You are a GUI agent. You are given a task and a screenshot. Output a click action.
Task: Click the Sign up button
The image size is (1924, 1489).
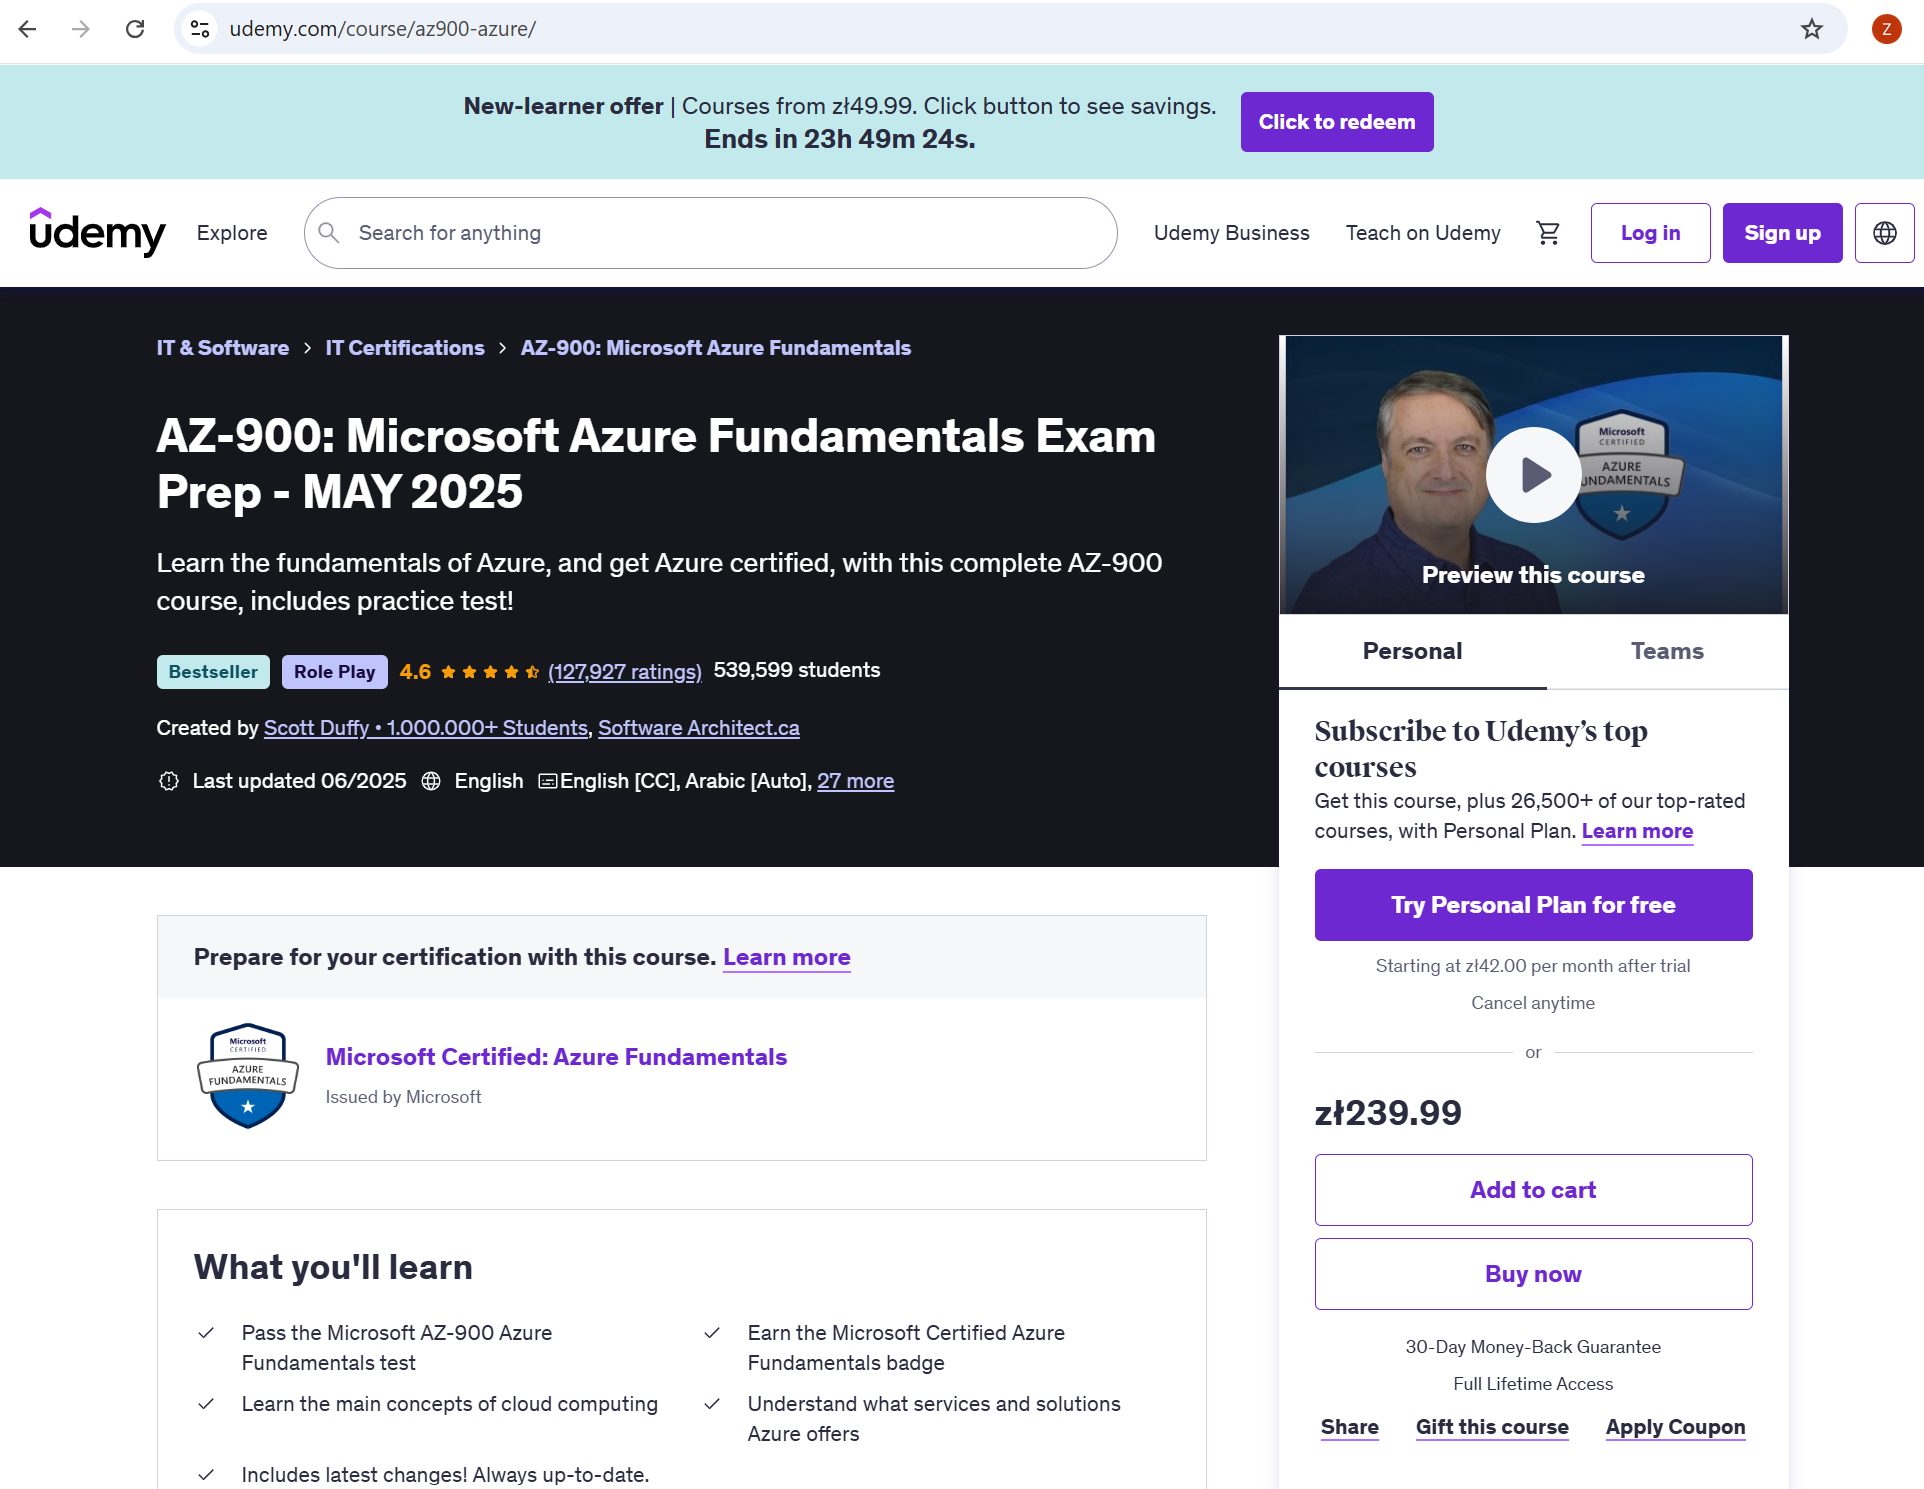coord(1782,233)
